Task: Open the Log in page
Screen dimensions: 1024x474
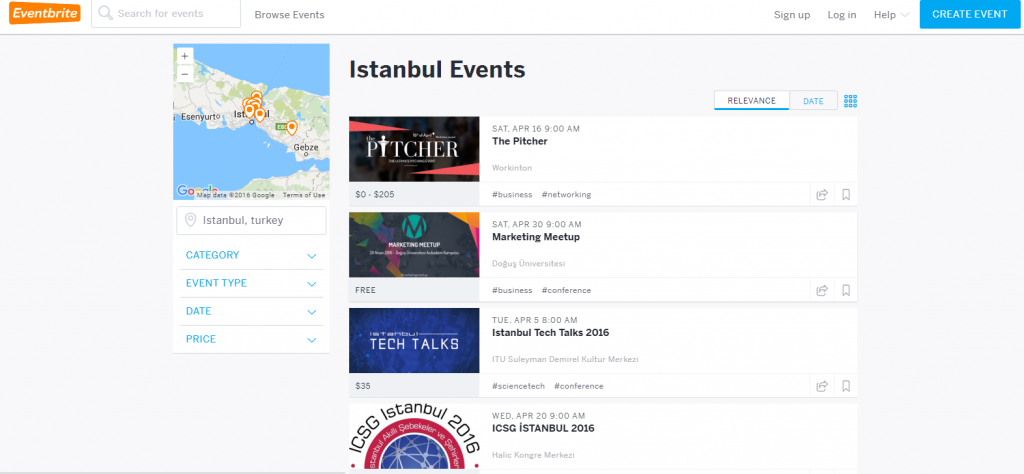Action: coord(842,14)
